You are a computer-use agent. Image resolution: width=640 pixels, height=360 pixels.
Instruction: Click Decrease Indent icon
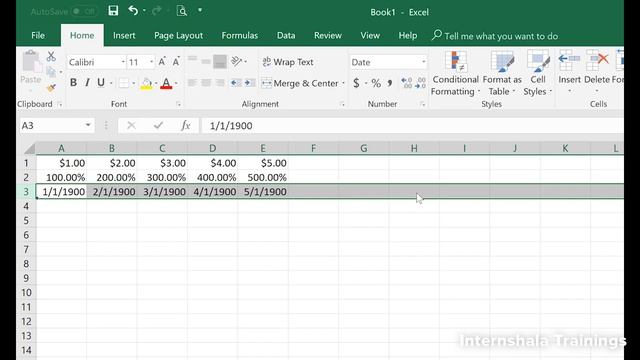pos(236,83)
